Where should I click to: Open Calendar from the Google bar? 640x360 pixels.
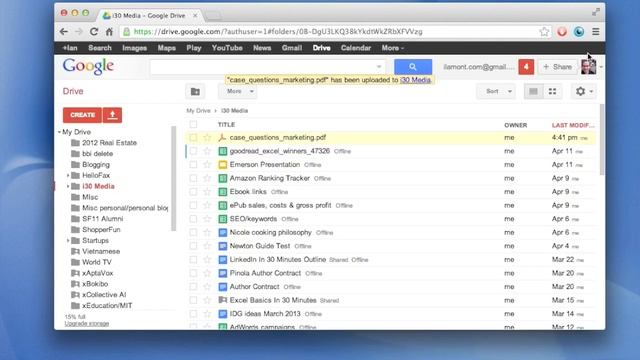click(x=356, y=48)
